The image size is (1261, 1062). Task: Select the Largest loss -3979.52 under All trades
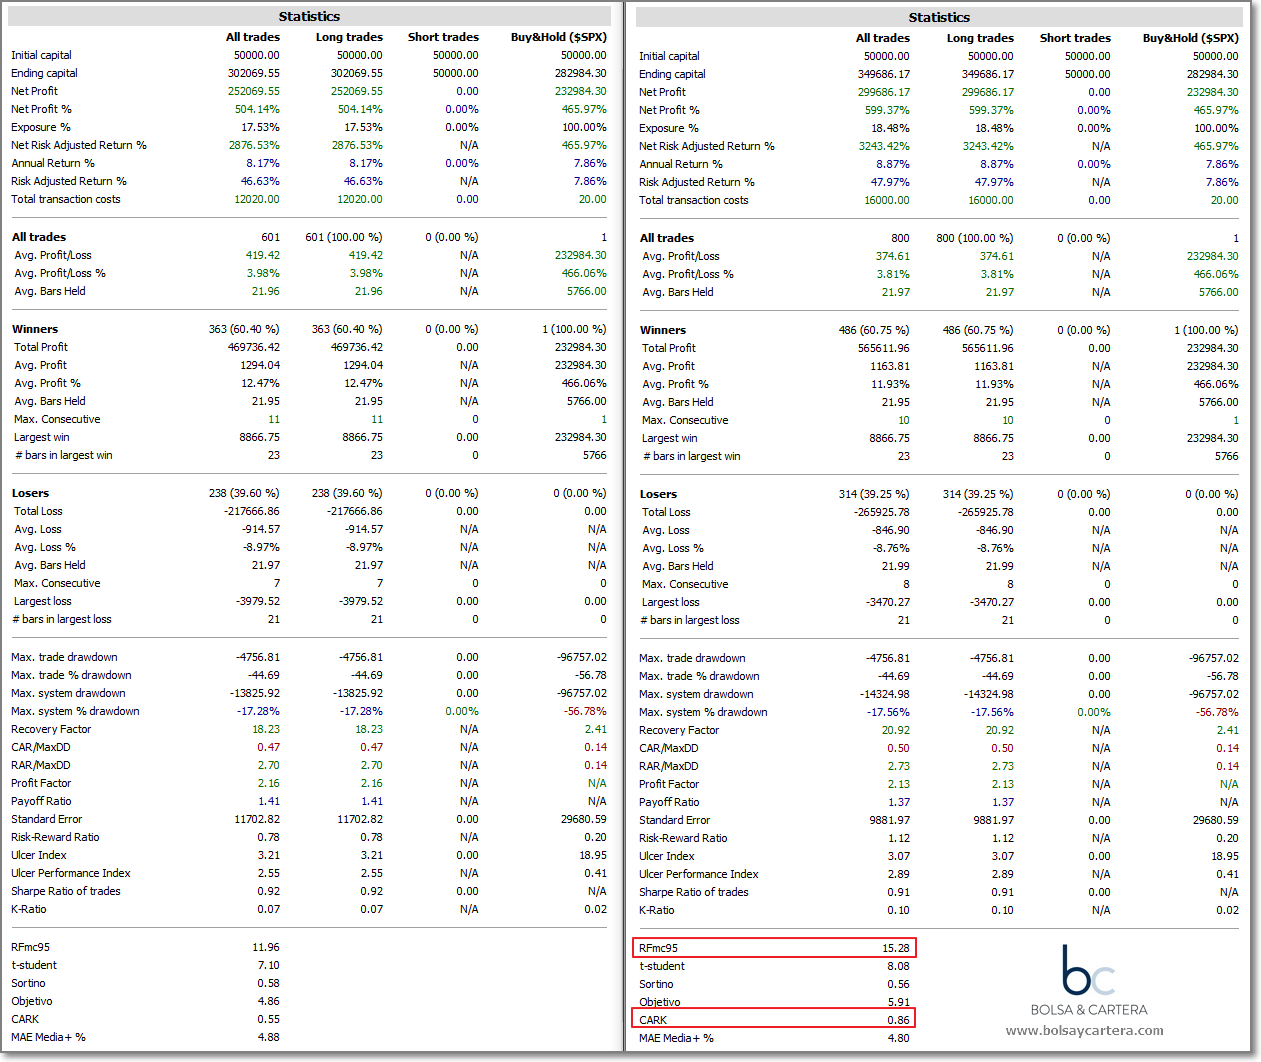[258, 601]
